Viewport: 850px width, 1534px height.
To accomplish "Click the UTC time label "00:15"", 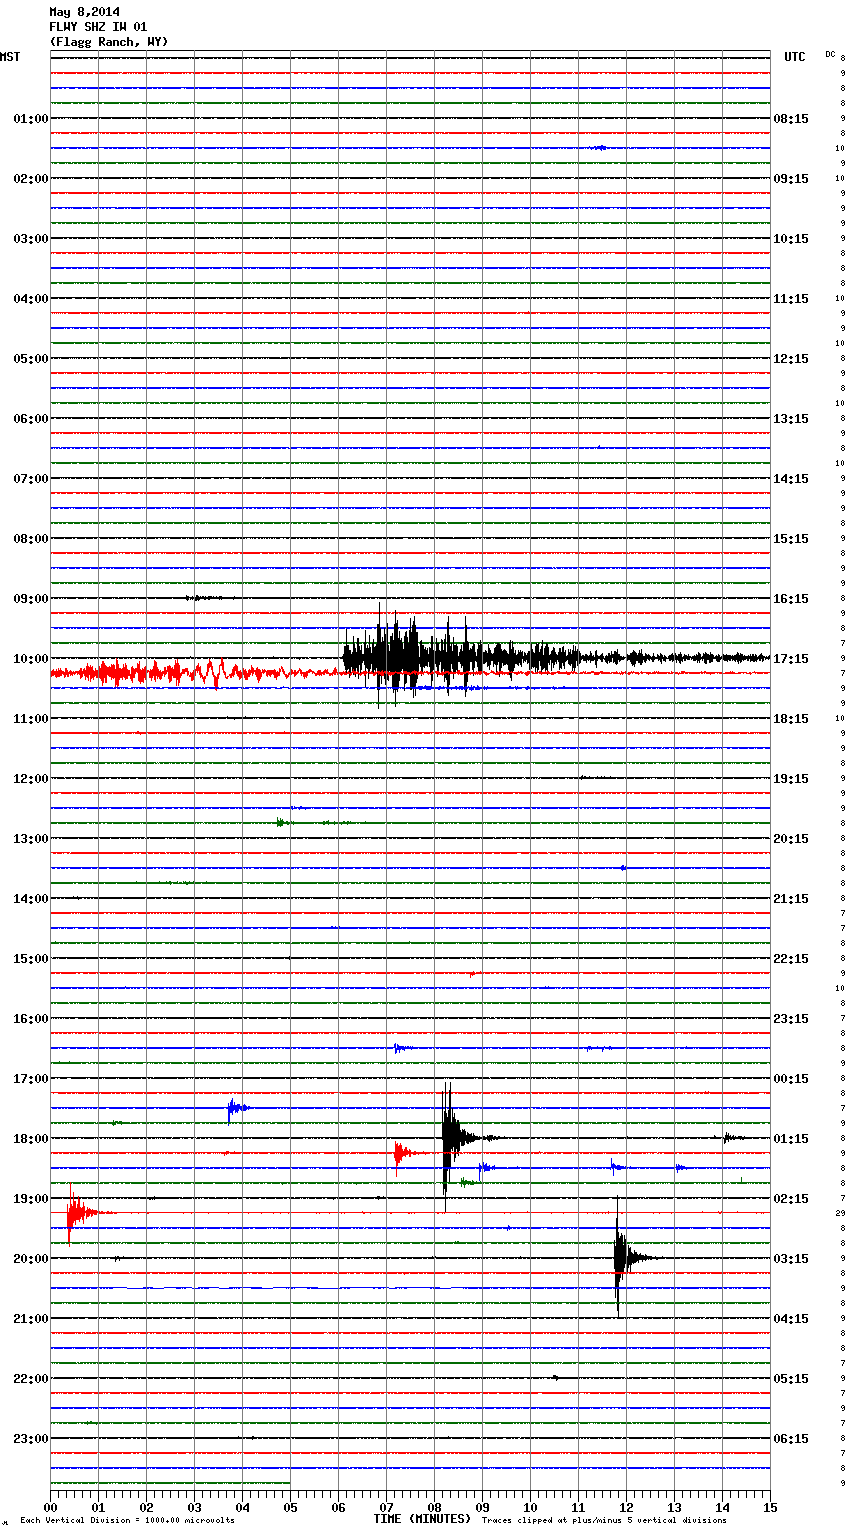I will coord(791,1078).
